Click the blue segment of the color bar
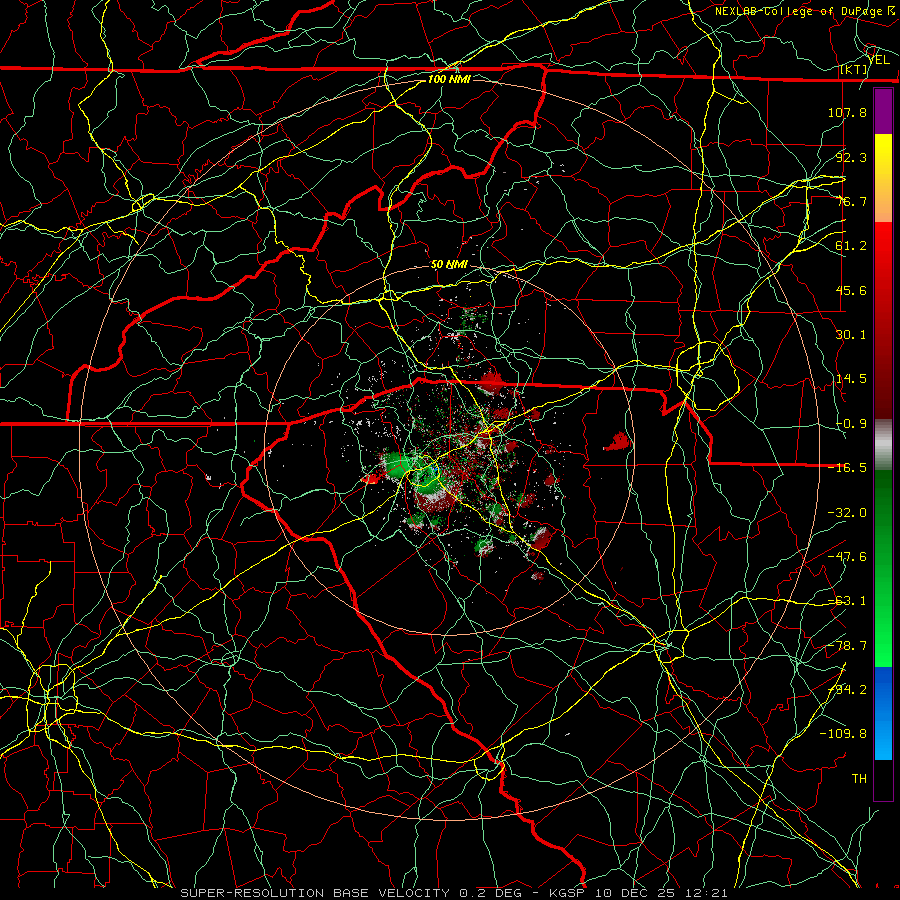The image size is (900, 900). click(883, 713)
